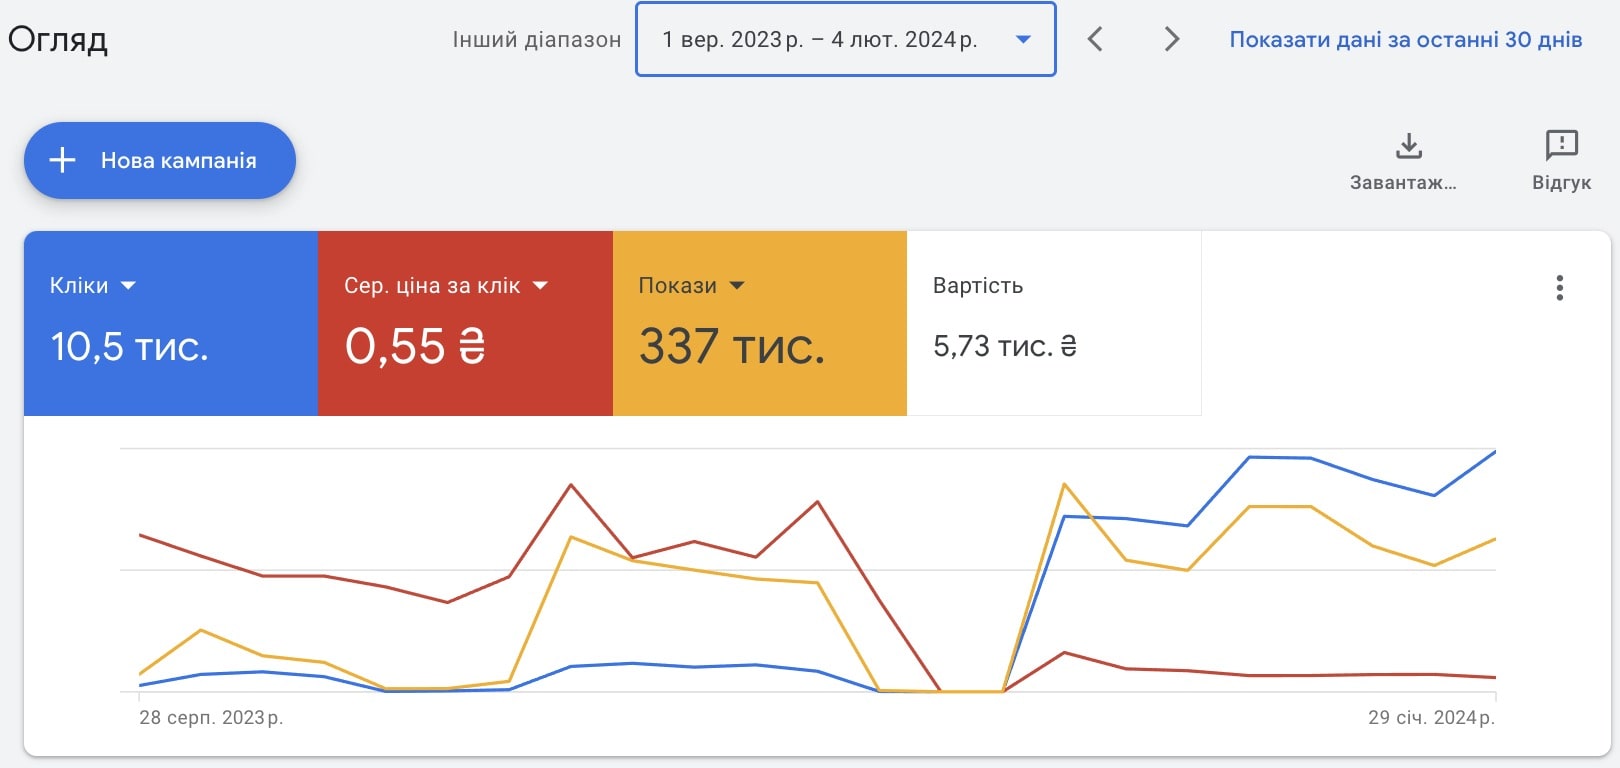Click chart axis label 28 серп. 2023 р.
The image size is (1620, 768).
click(x=211, y=717)
